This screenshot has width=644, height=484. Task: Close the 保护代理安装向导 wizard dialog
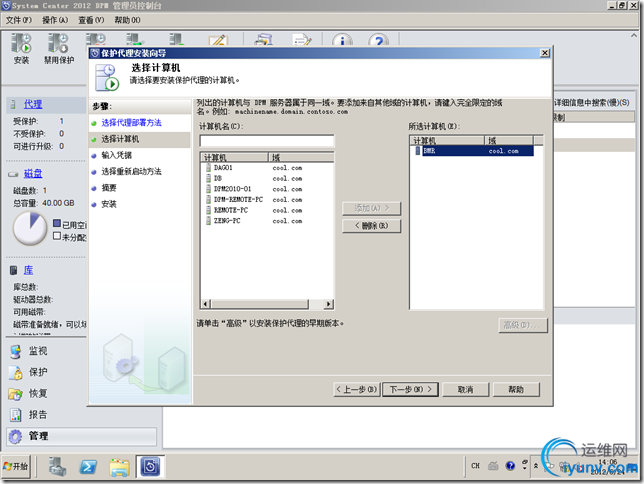(x=545, y=53)
